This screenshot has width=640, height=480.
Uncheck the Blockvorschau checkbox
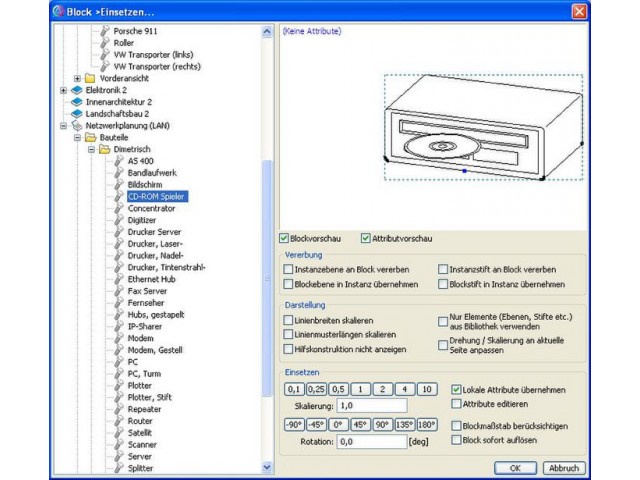(284, 238)
